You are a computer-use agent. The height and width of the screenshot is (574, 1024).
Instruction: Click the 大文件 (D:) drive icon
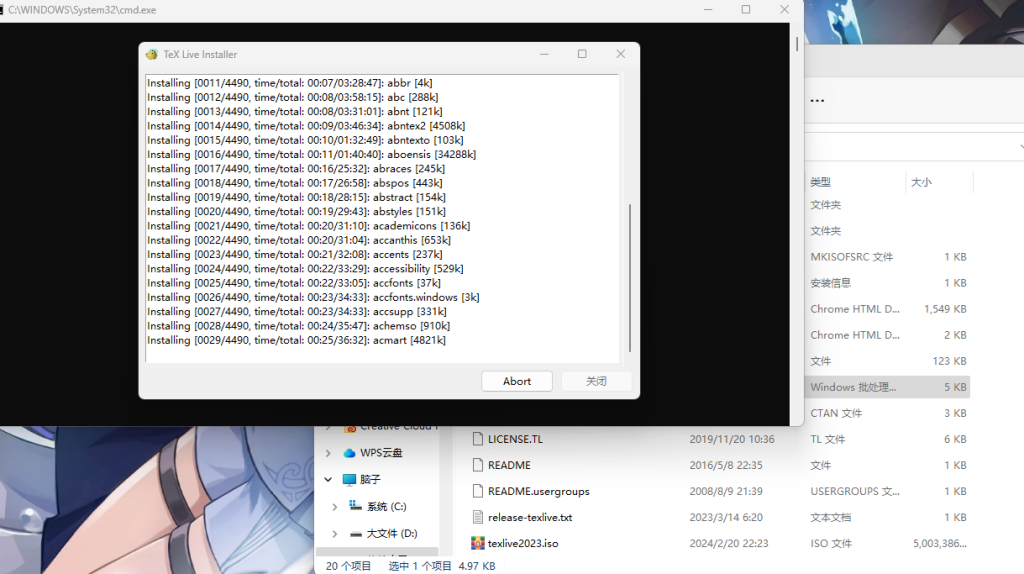tap(355, 534)
